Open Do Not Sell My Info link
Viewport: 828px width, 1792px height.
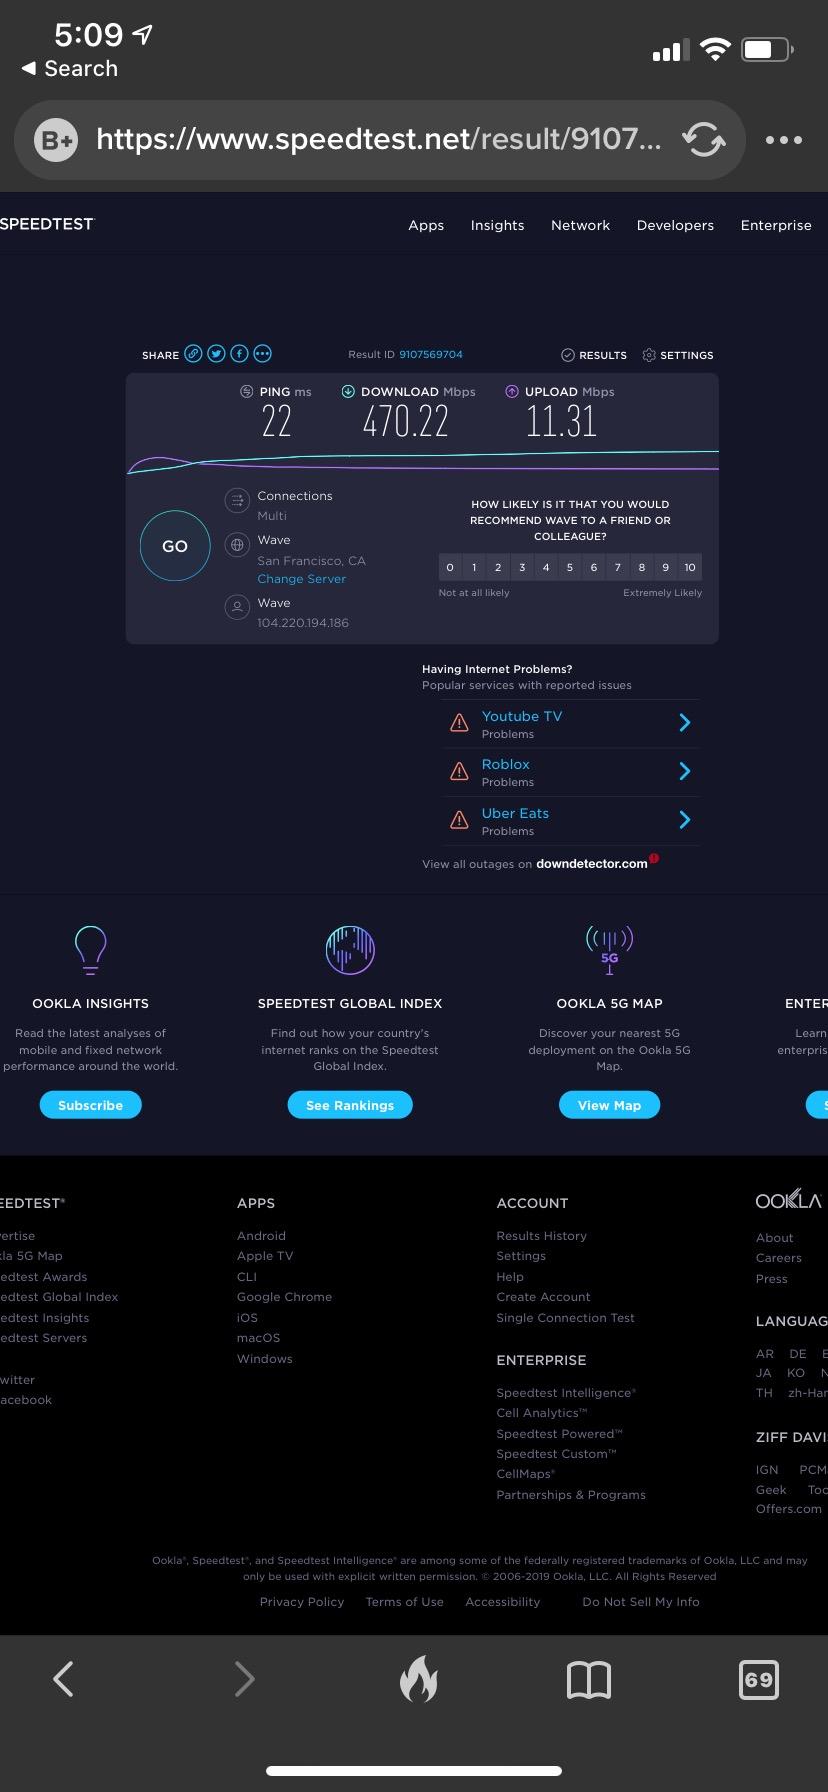pos(641,1602)
